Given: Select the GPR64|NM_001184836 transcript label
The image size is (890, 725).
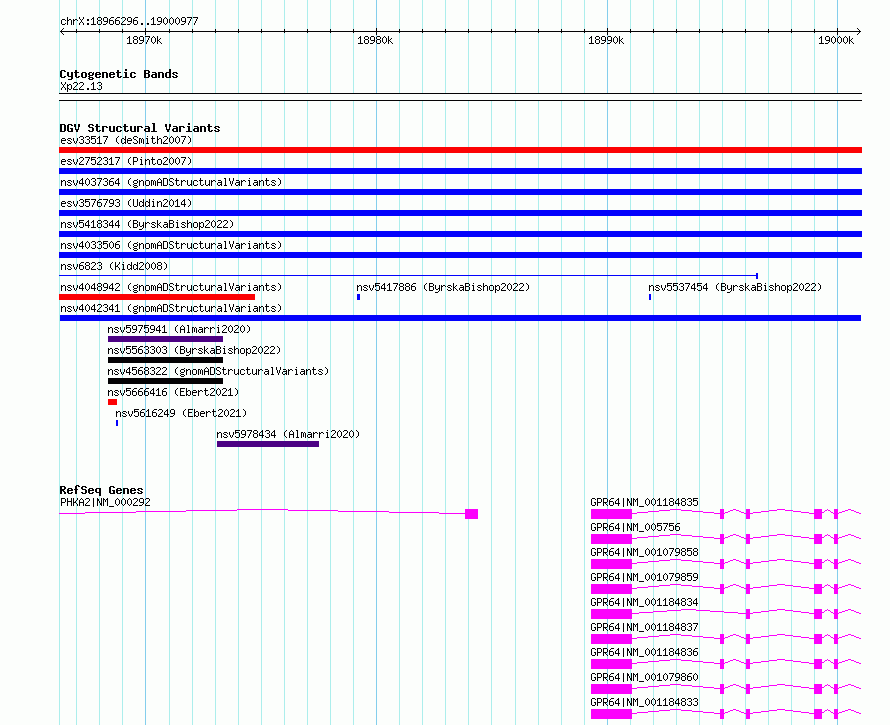Looking at the screenshot, I should [x=644, y=652].
